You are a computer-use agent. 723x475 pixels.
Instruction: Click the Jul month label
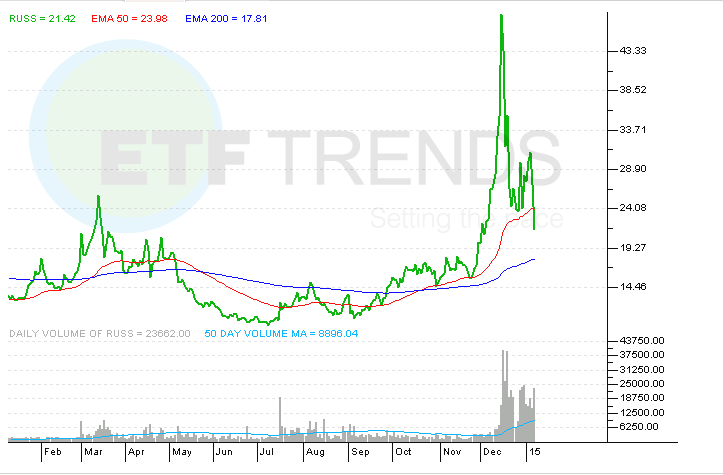coord(267,452)
